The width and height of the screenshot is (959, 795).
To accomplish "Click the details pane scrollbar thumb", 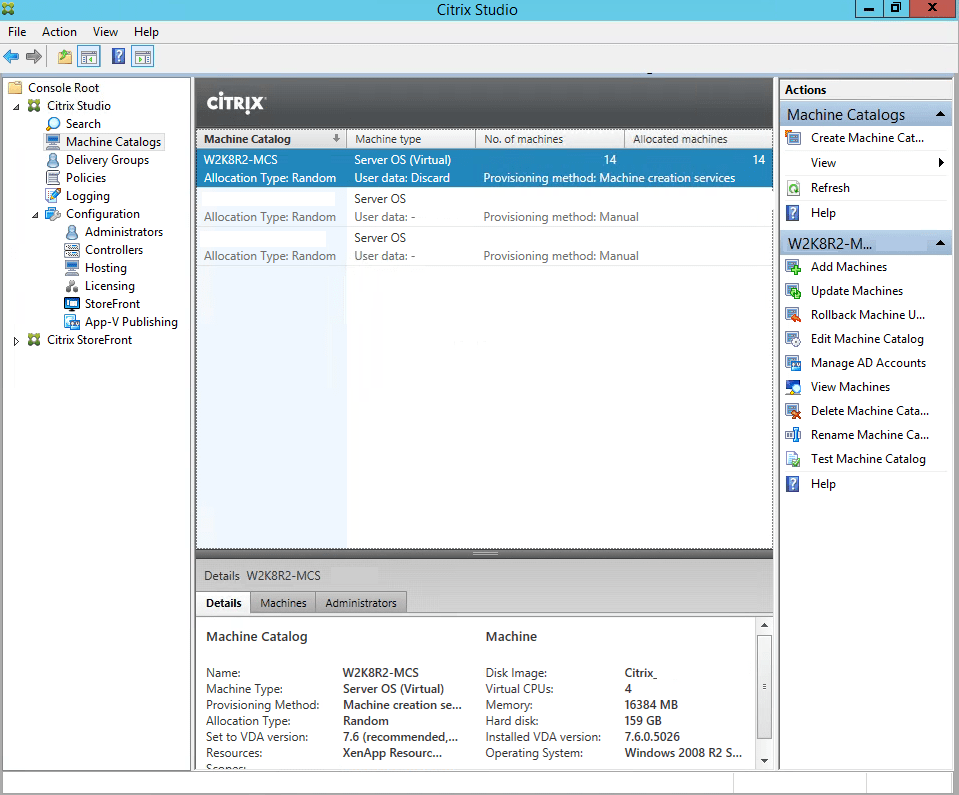I will (x=765, y=687).
